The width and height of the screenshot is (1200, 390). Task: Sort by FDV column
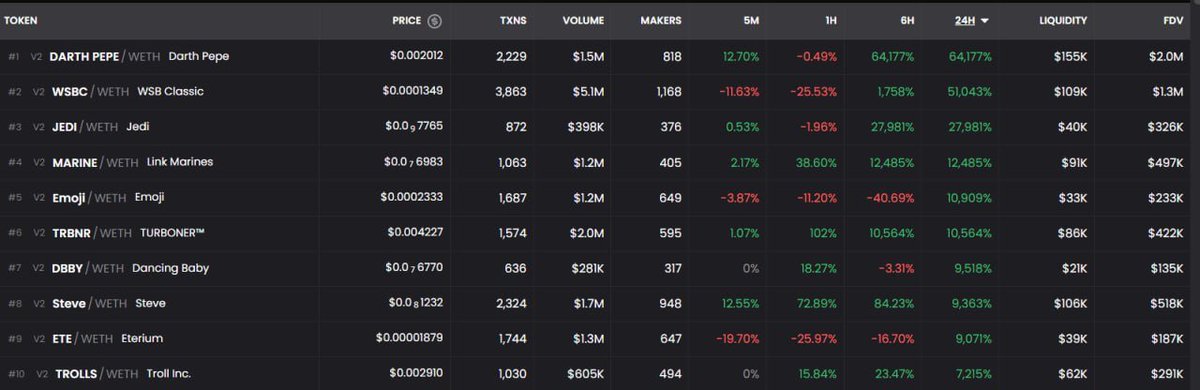pyautogui.click(x=1174, y=21)
